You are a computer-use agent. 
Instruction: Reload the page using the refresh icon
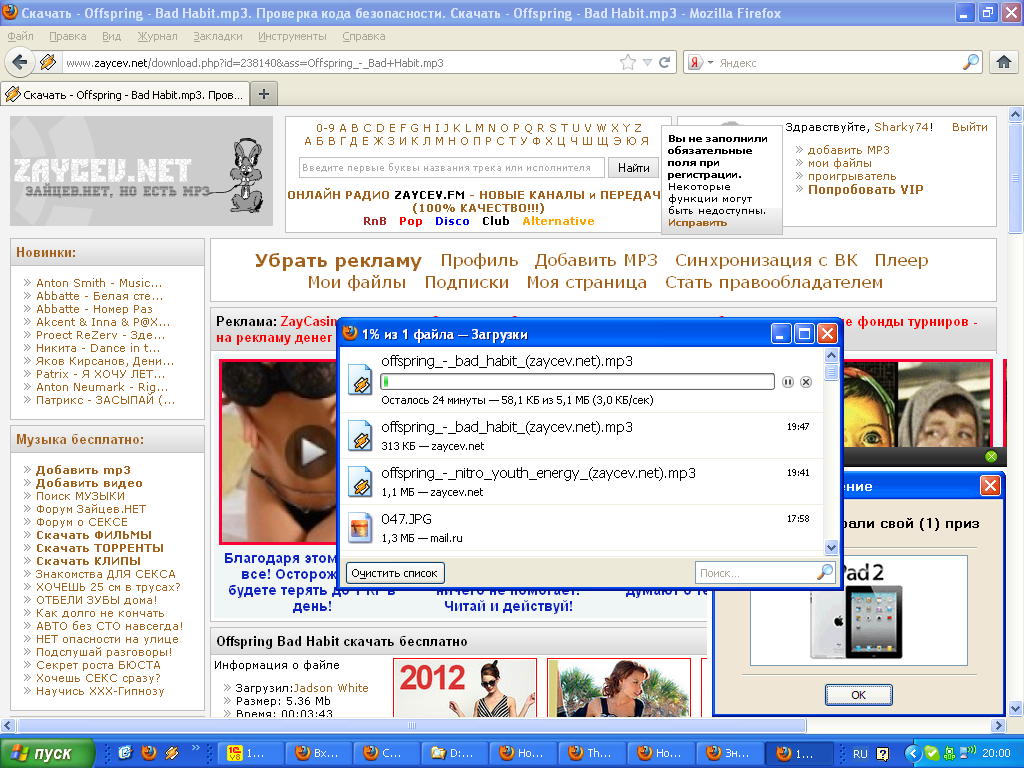(x=665, y=62)
